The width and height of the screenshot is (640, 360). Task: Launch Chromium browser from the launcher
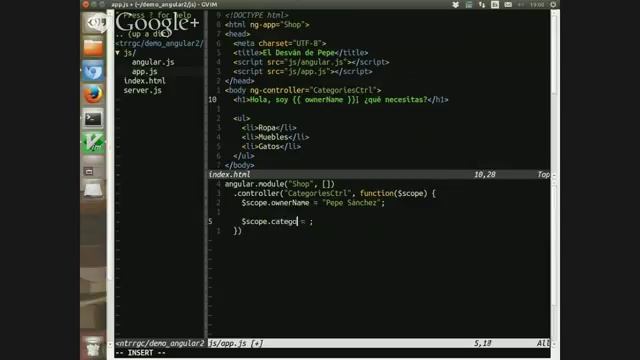point(93,71)
